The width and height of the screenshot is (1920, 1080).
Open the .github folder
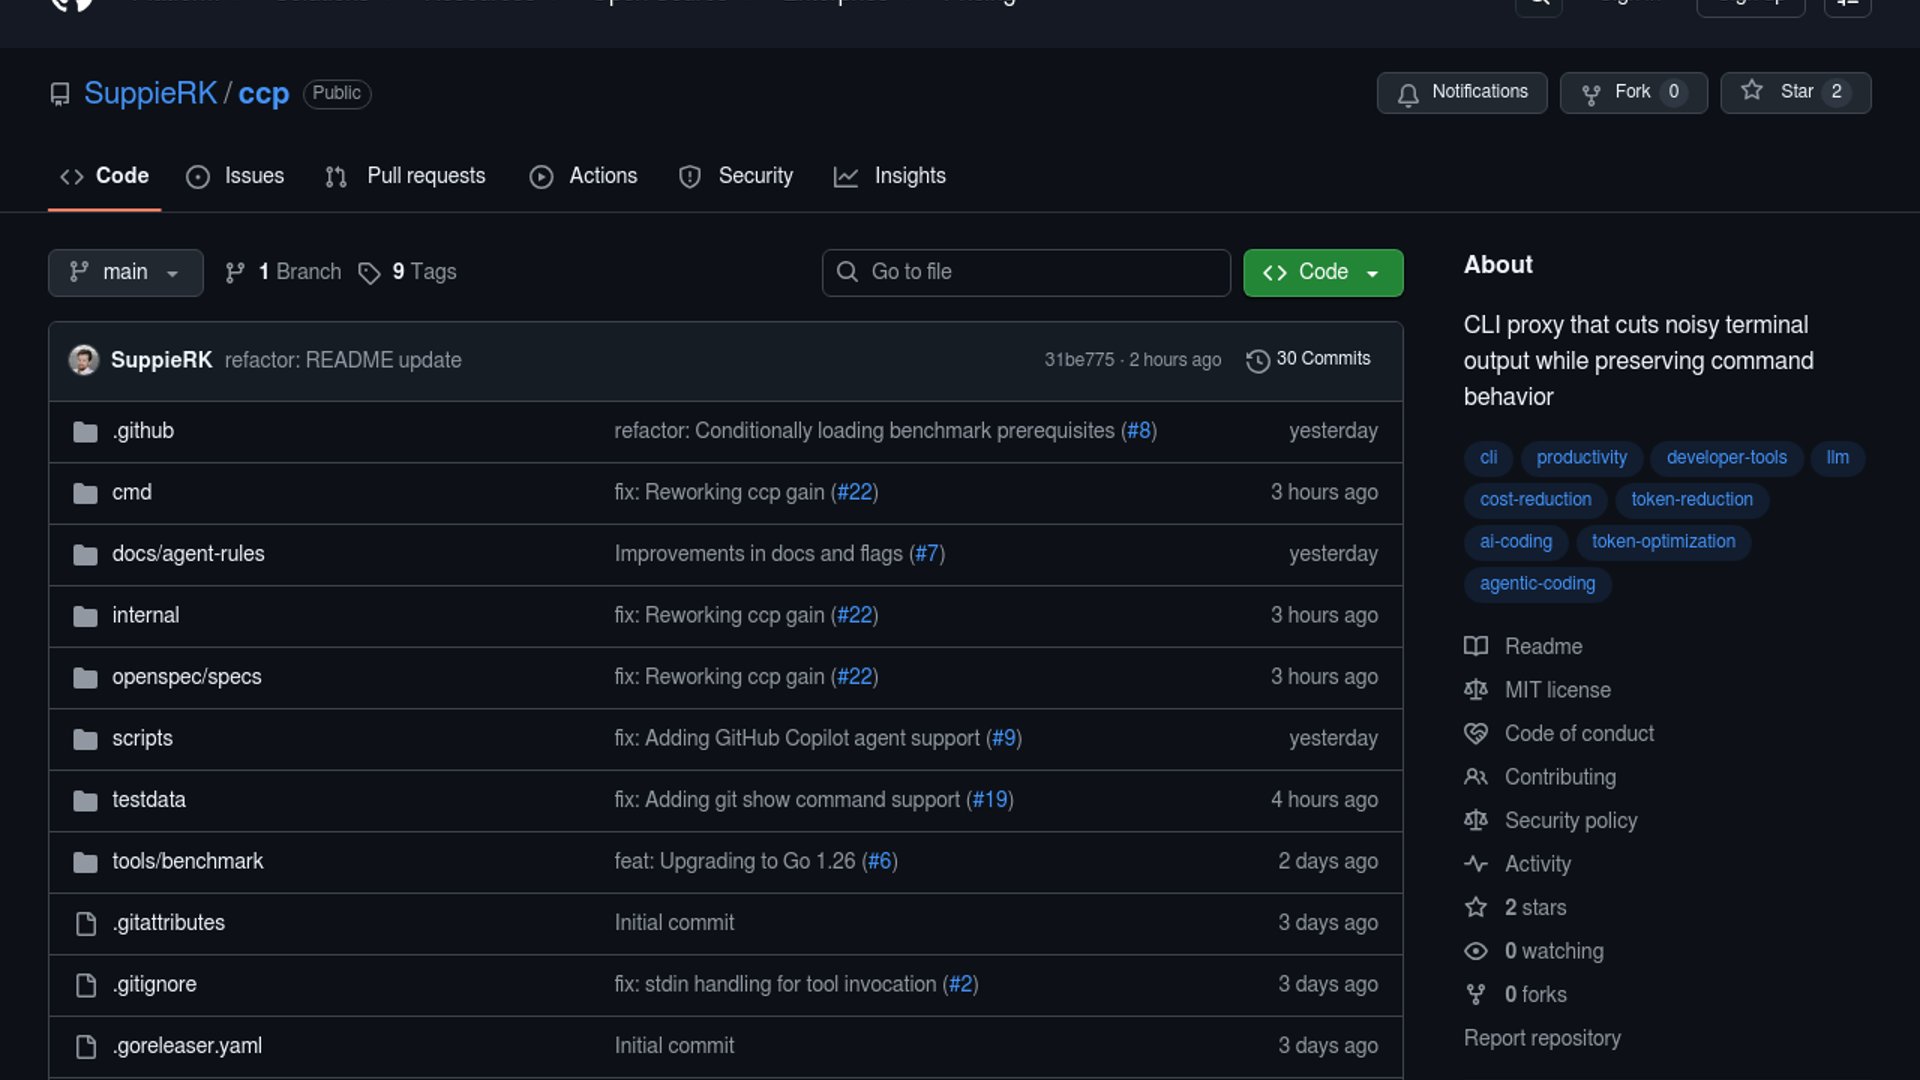143,431
